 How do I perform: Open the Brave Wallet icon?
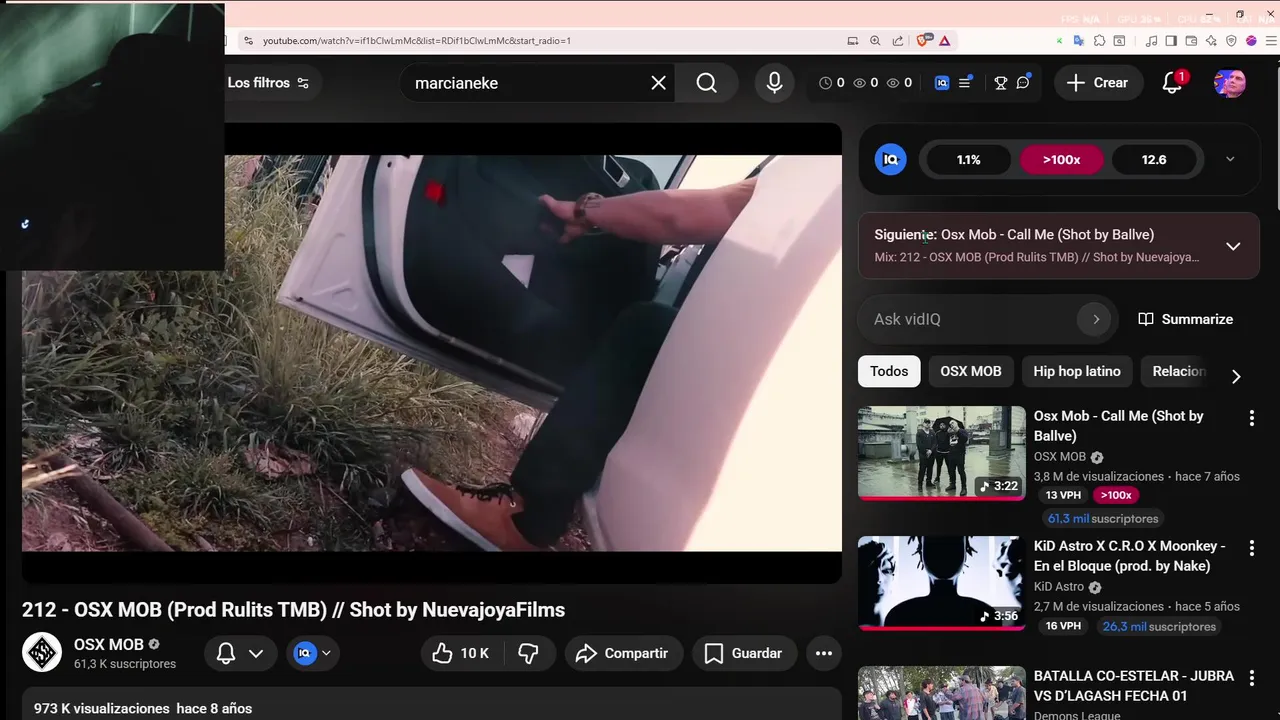(1191, 41)
